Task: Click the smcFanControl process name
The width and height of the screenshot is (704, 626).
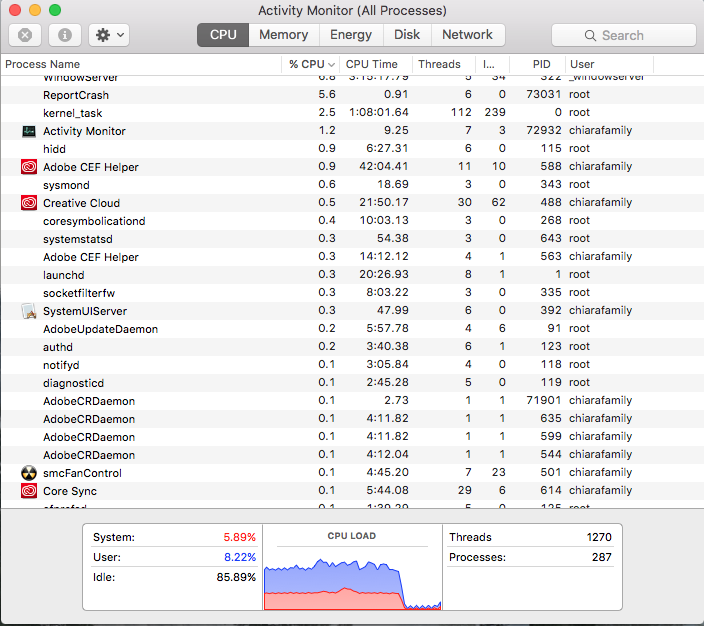Action: (82, 473)
